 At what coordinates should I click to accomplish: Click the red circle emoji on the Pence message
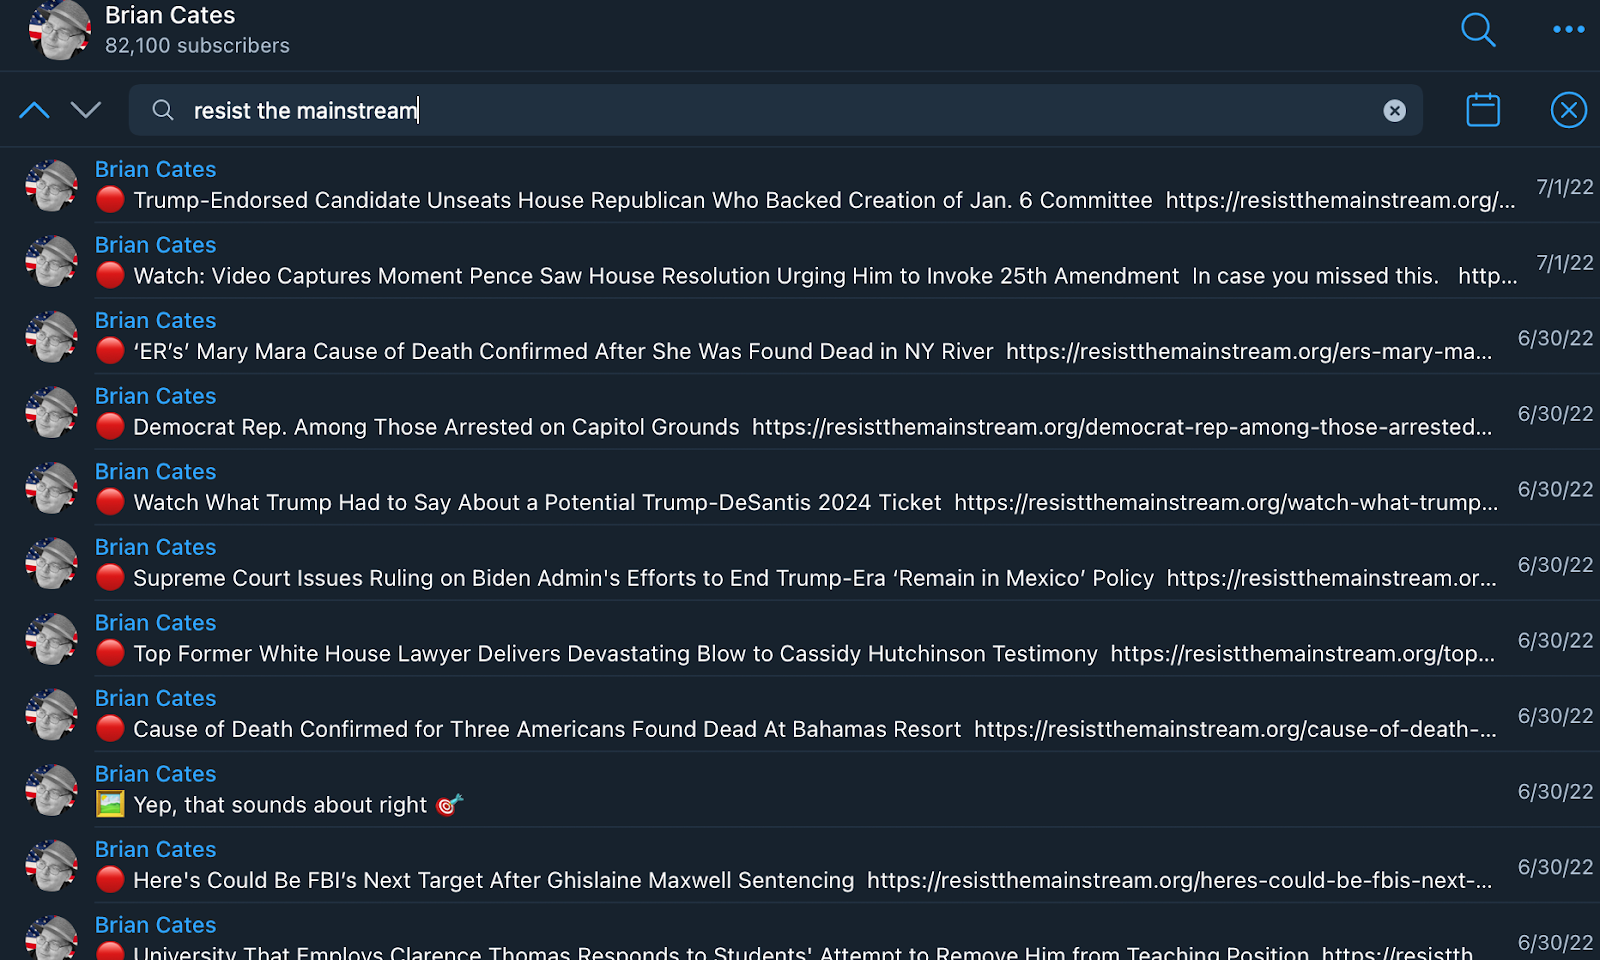(110, 276)
